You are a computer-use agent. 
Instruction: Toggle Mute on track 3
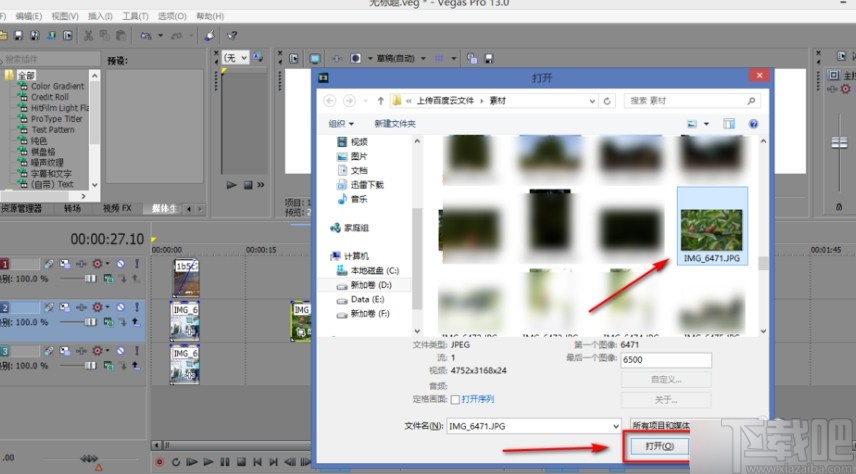pyautogui.click(x=121, y=351)
